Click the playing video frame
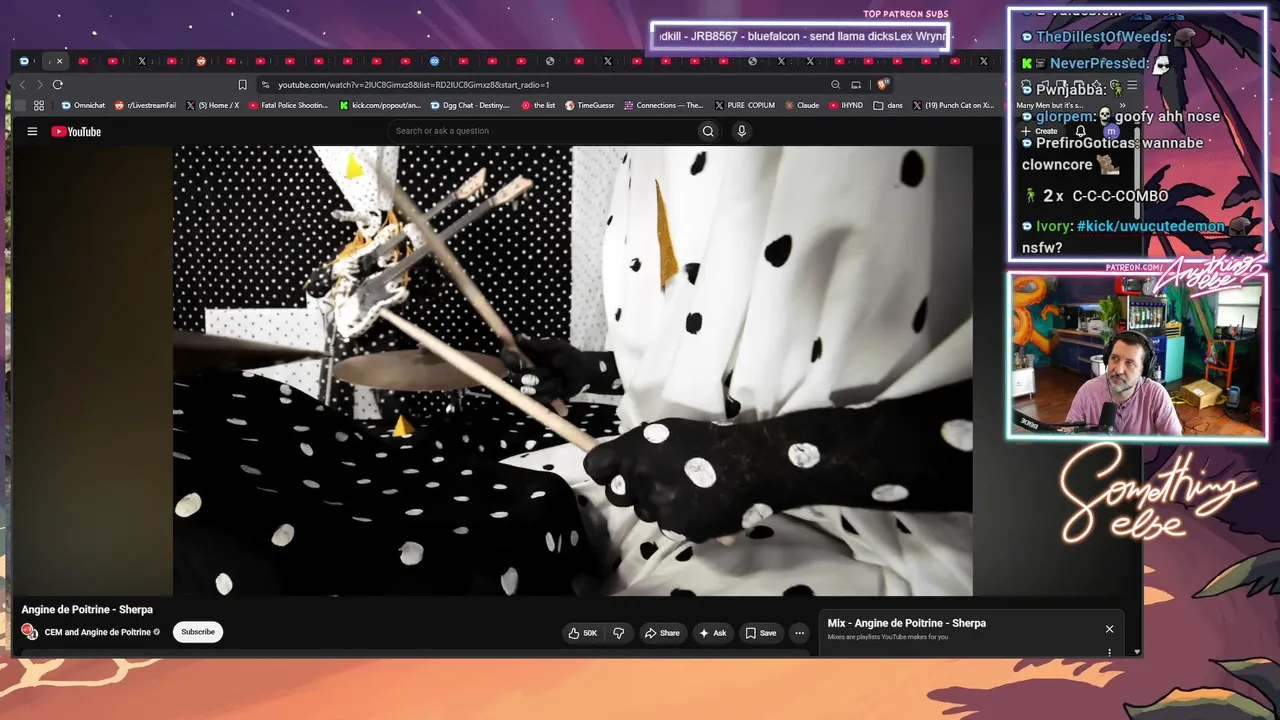 point(573,371)
